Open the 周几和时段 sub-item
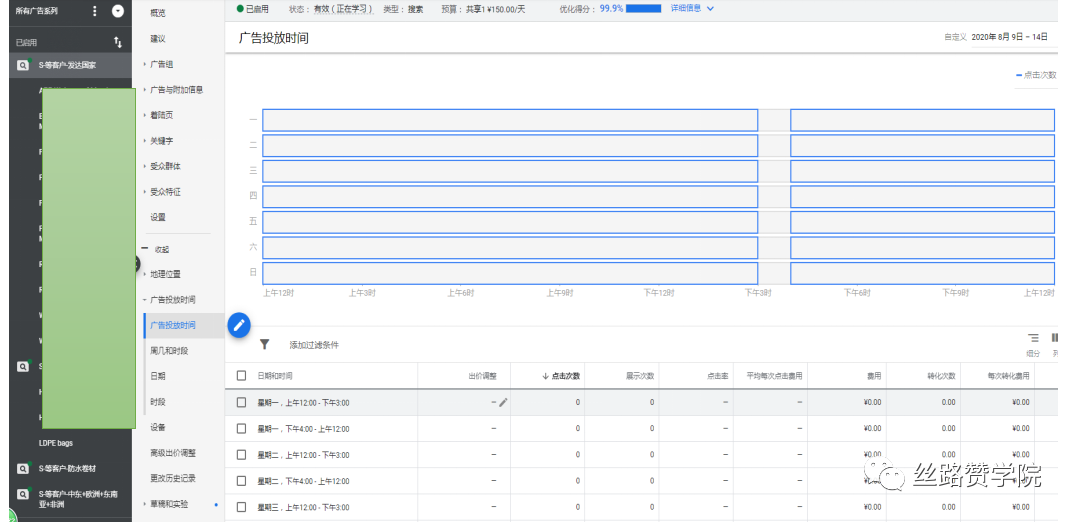Viewport: 1076px width, 522px height. tap(169, 351)
